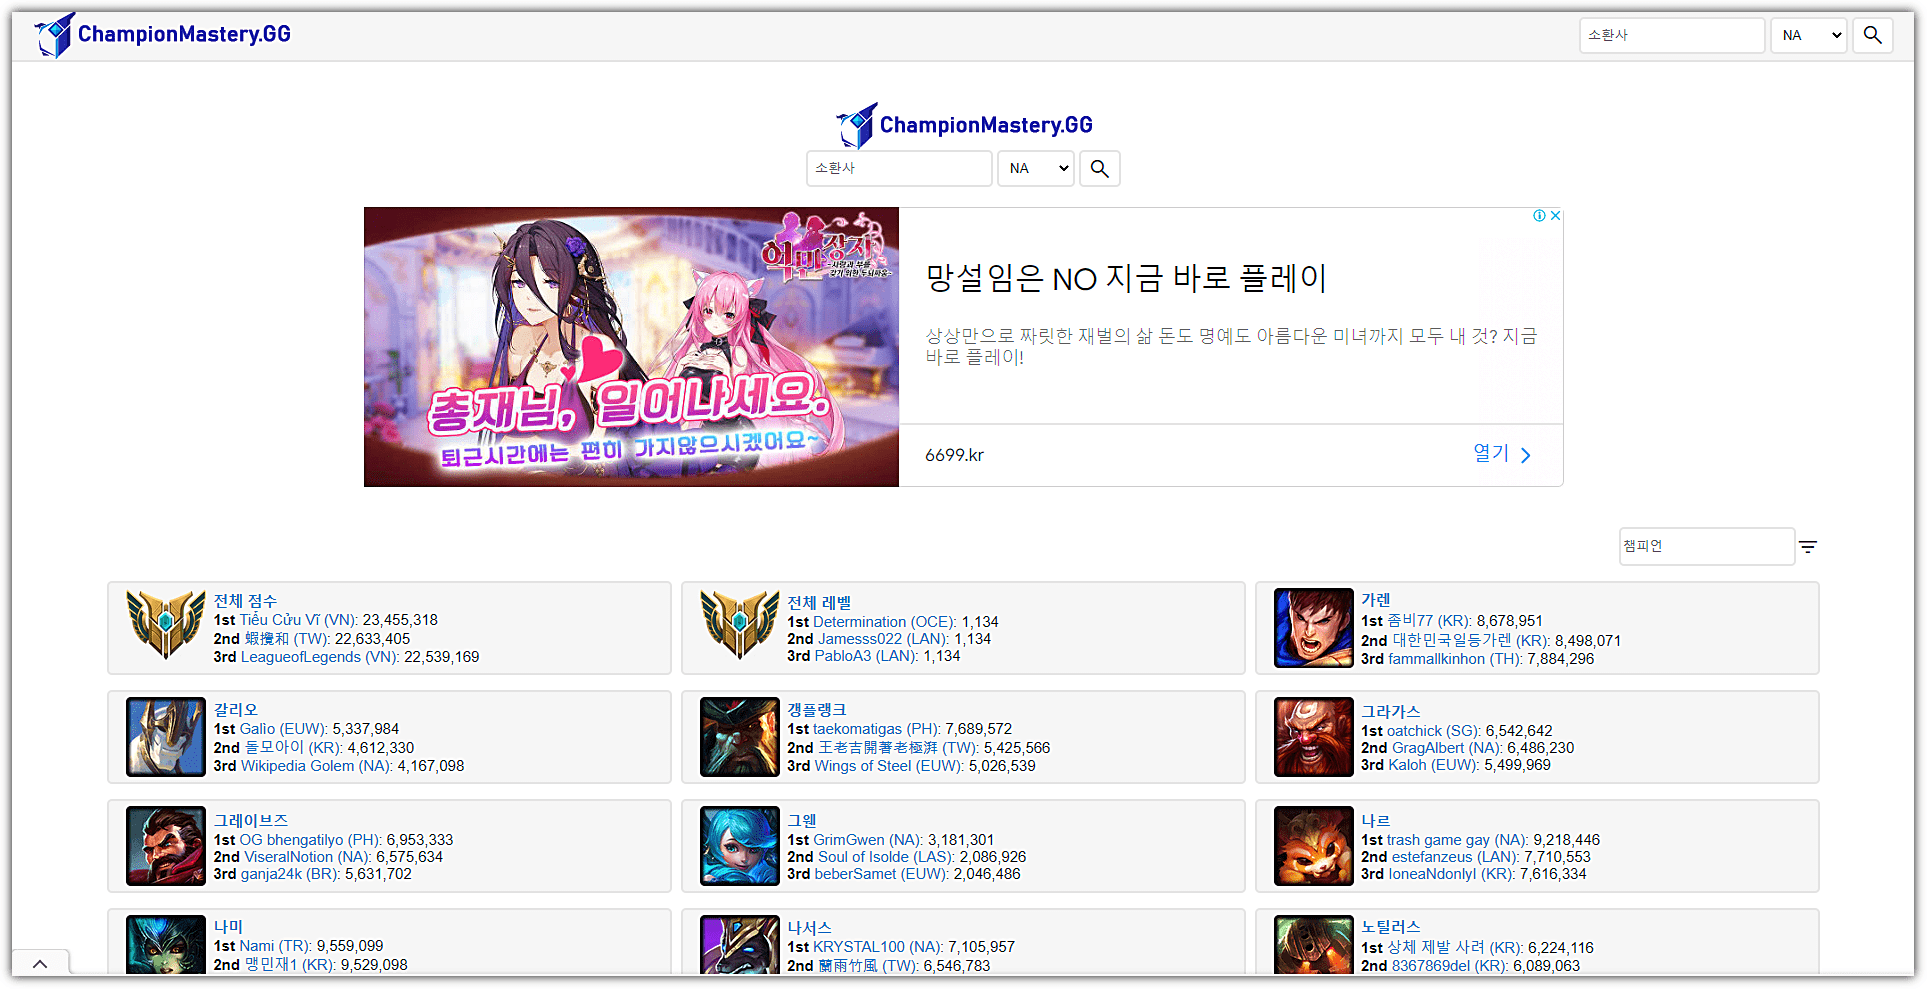The image size is (1927, 989).
Task: Click the 열기 link in the ad
Action: 1501,454
